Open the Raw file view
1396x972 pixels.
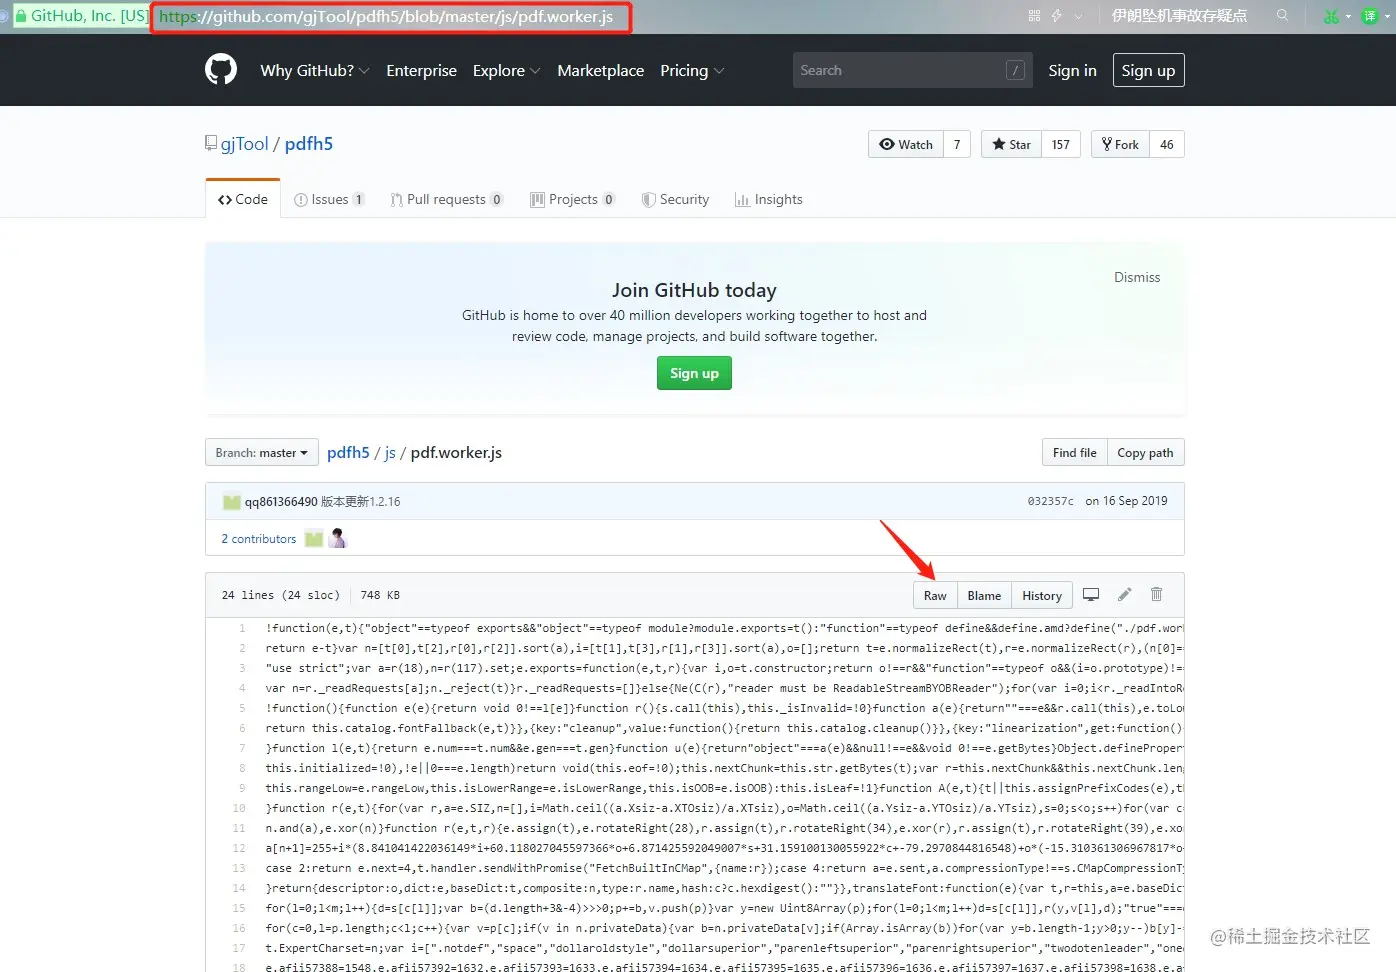point(935,595)
